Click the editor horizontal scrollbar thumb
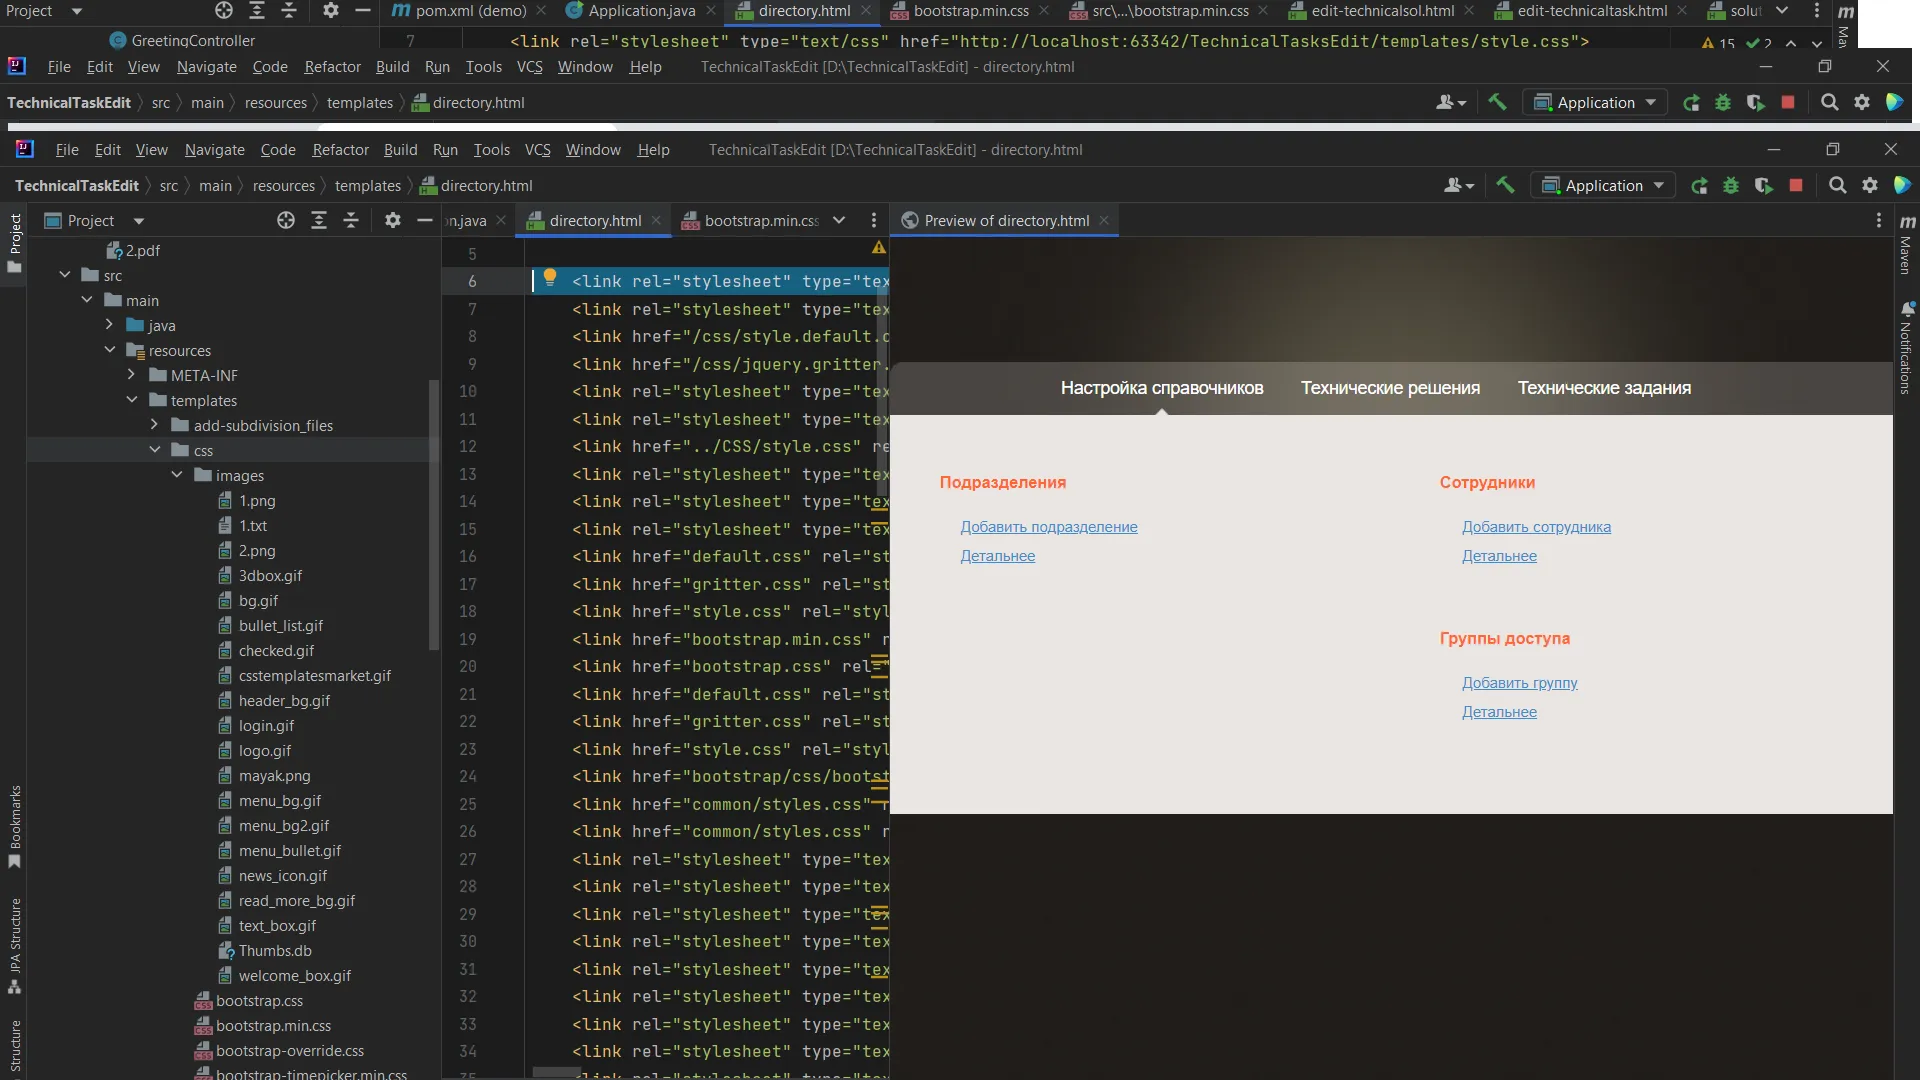 pos(556,1073)
